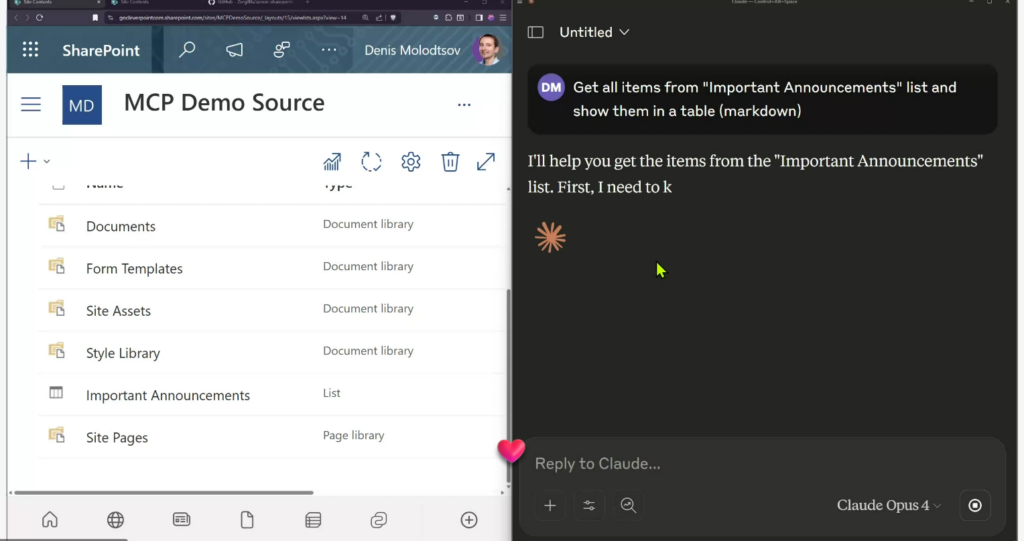Click the browser address bar URL
Screen dimensions: 1024x541
pyautogui.click(x=232, y=18)
